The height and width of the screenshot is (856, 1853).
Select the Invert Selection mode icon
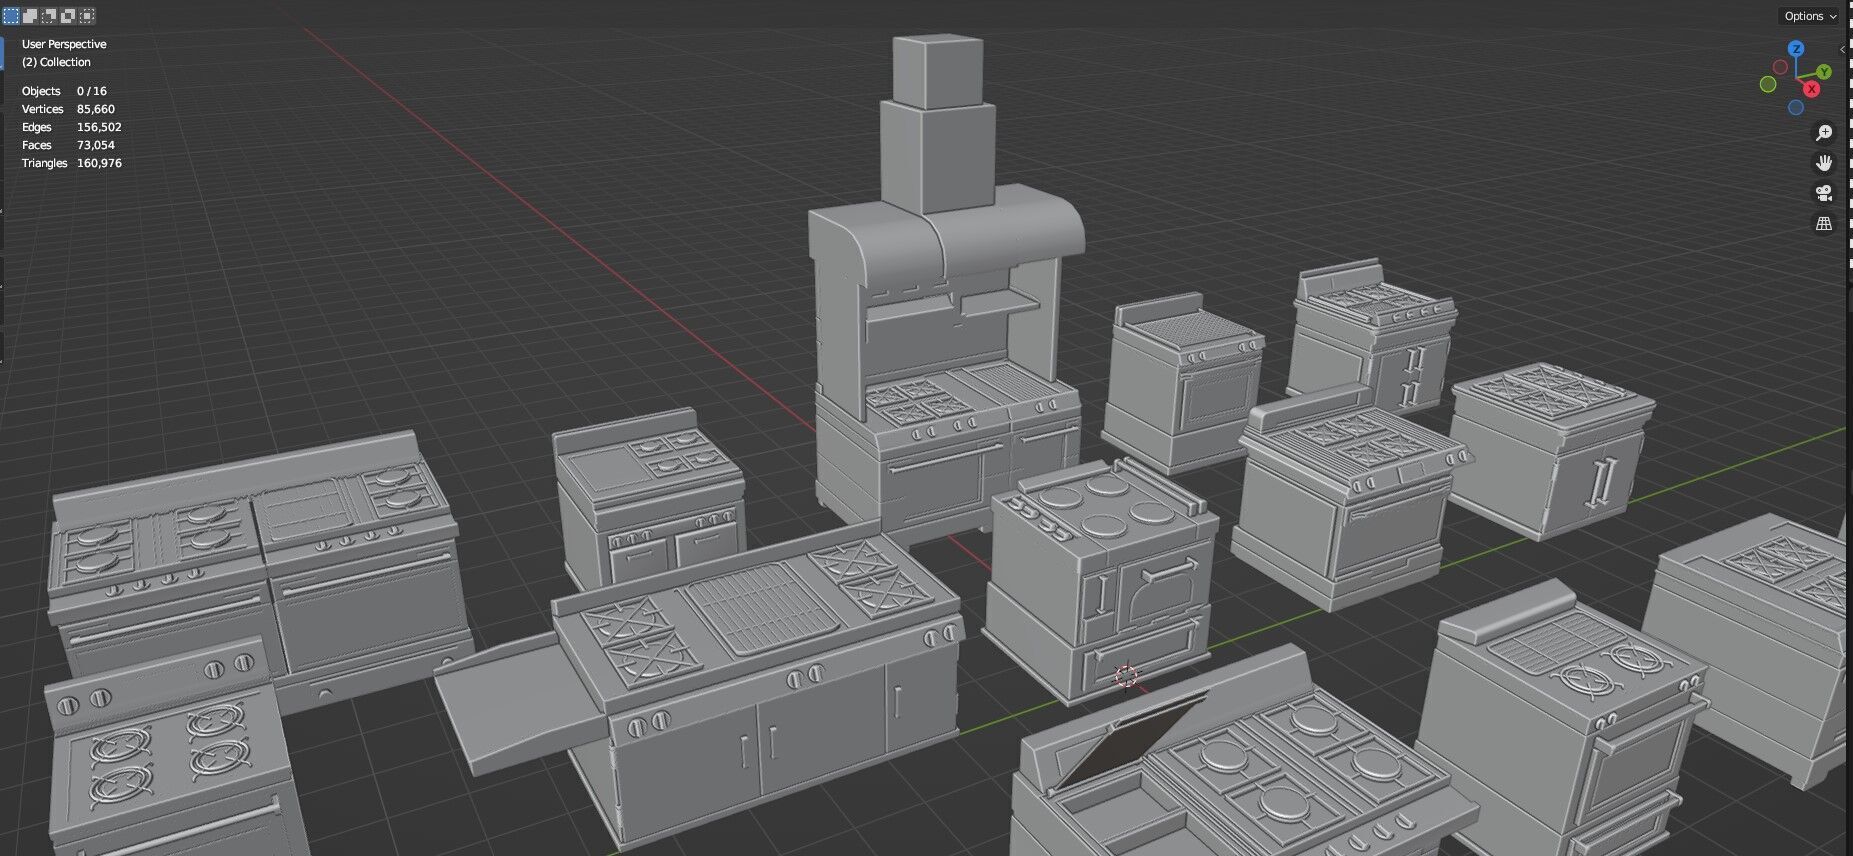tap(69, 16)
